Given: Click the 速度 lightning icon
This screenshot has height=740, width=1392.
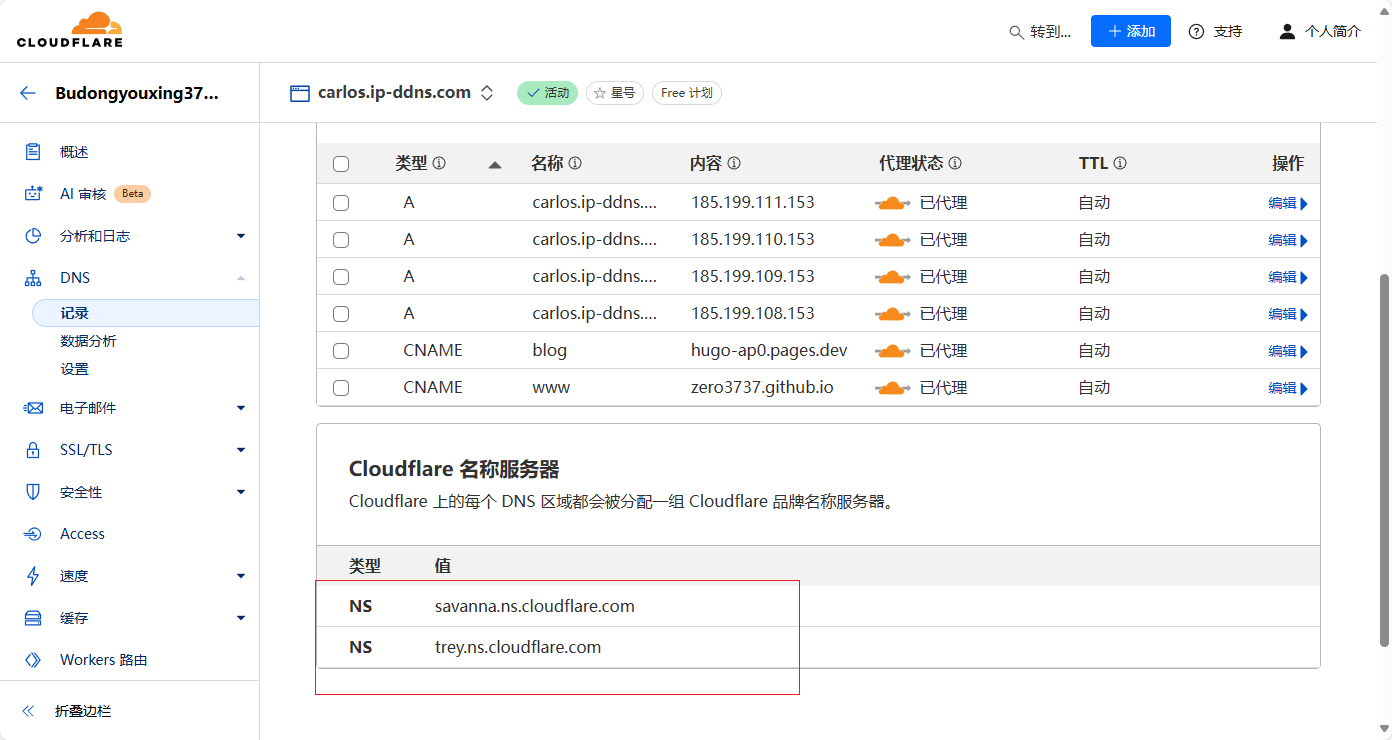Looking at the screenshot, I should (x=33, y=576).
